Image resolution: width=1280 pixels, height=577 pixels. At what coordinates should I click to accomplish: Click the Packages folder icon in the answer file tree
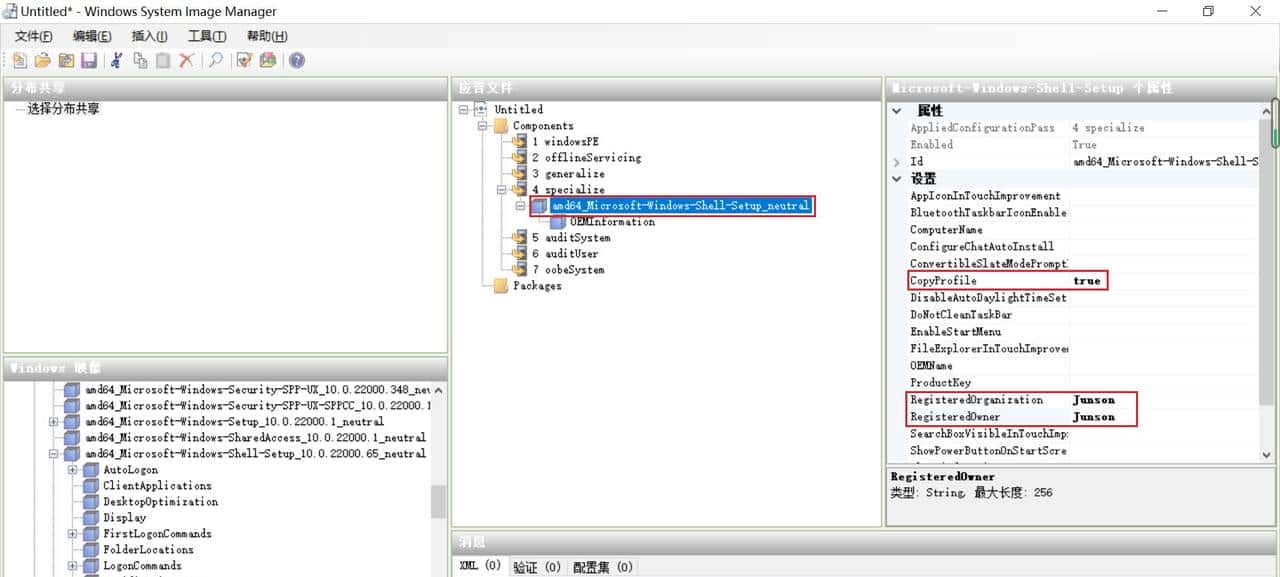click(x=501, y=286)
